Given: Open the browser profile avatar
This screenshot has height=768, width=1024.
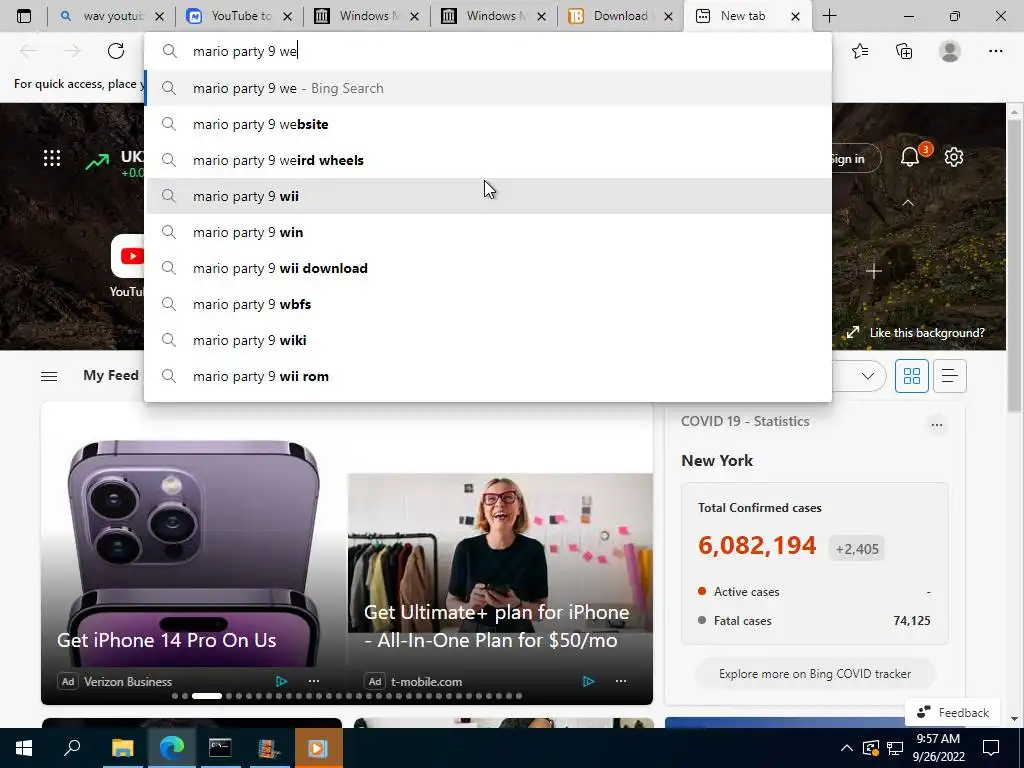Looking at the screenshot, I should [x=950, y=51].
